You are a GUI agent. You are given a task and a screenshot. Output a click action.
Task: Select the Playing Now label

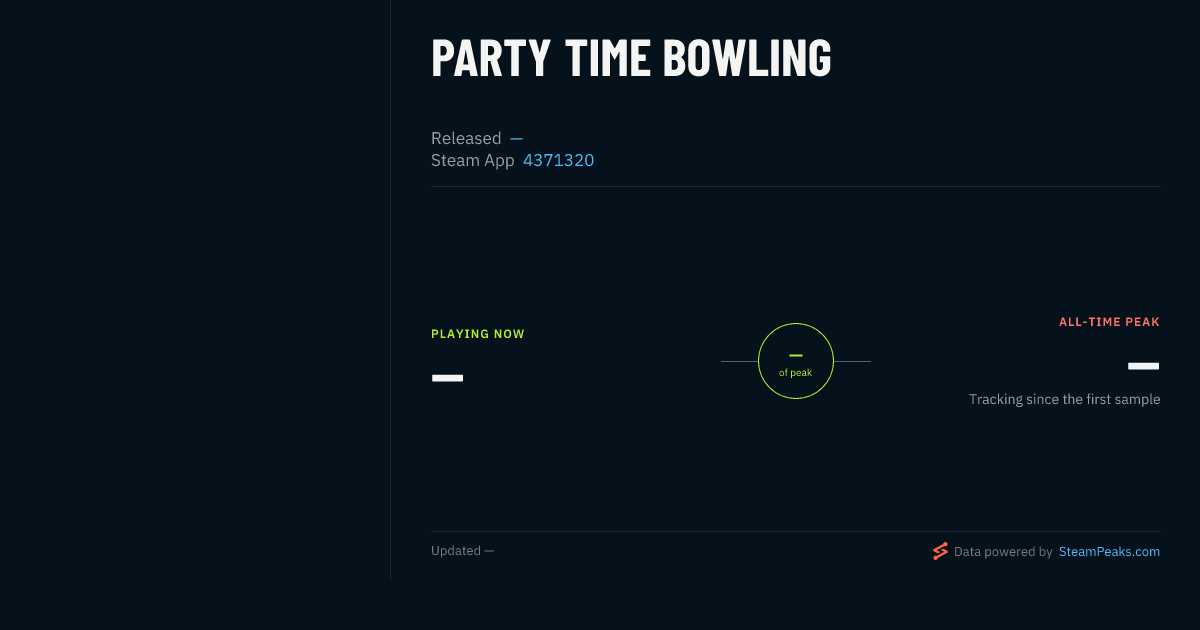coord(478,334)
